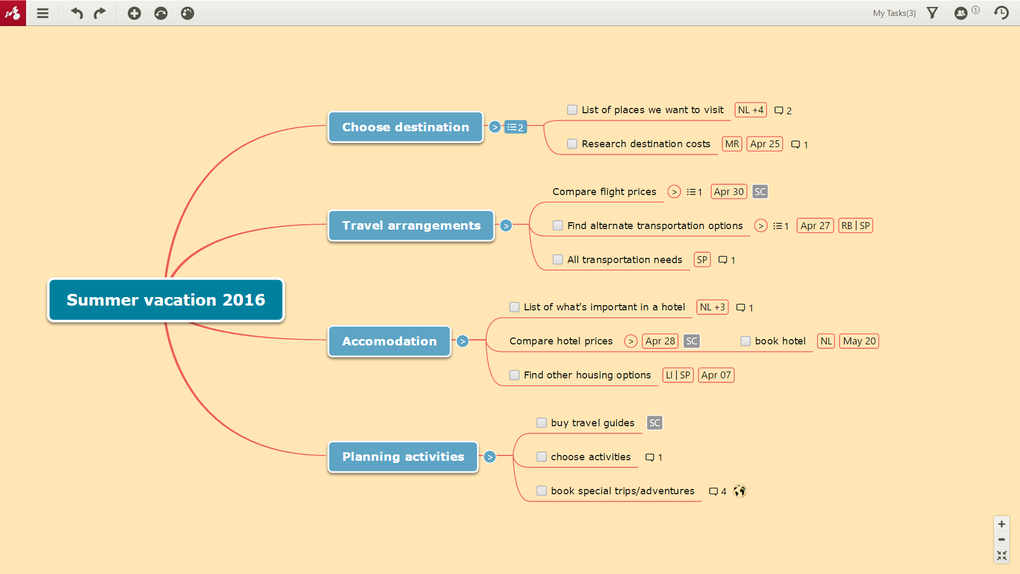Add a new node with plus icon
This screenshot has width=1020, height=574.
pyautogui.click(x=134, y=13)
